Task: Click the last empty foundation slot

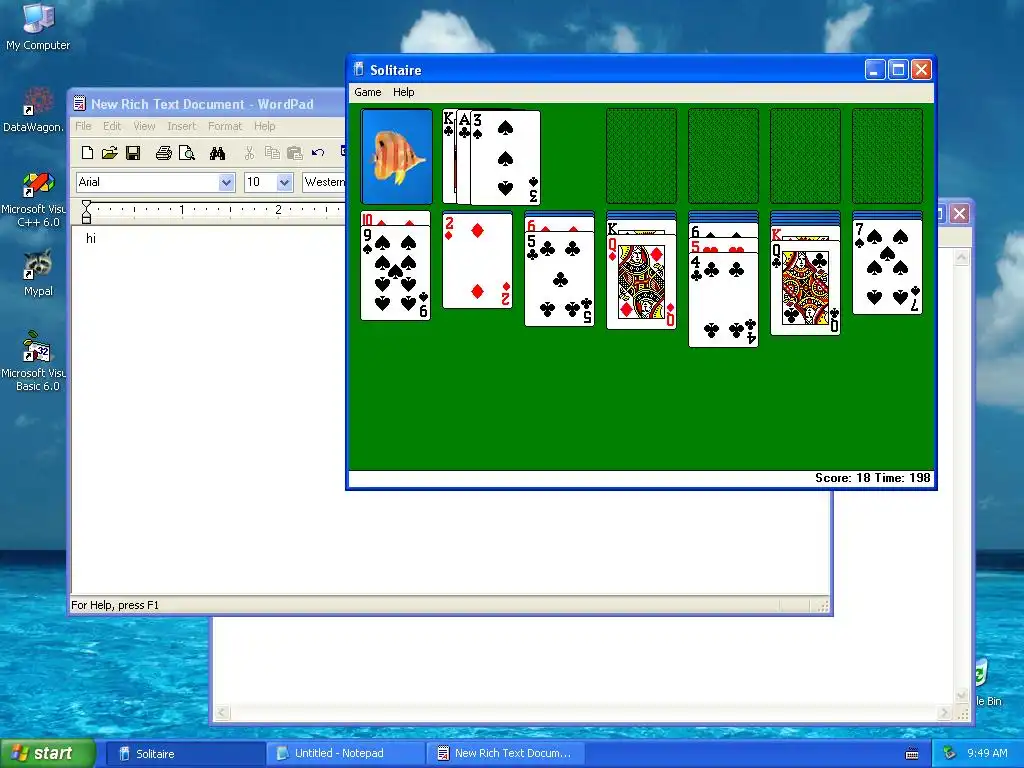Action: (888, 157)
